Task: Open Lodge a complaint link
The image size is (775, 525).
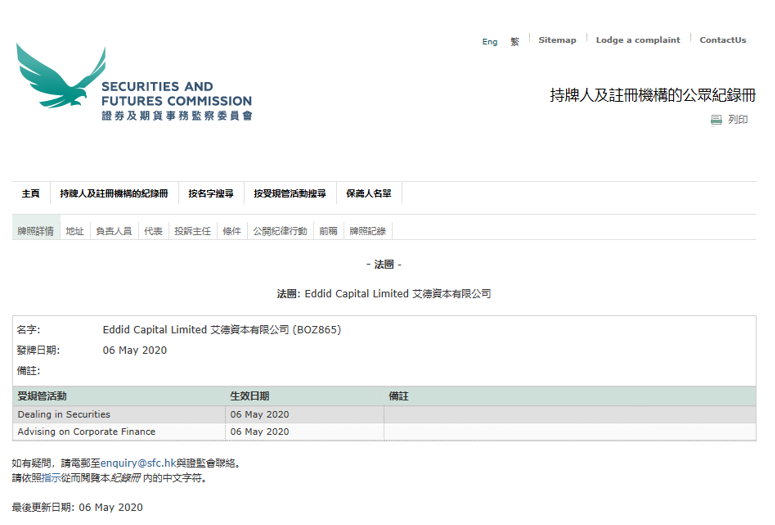Action: coord(638,40)
